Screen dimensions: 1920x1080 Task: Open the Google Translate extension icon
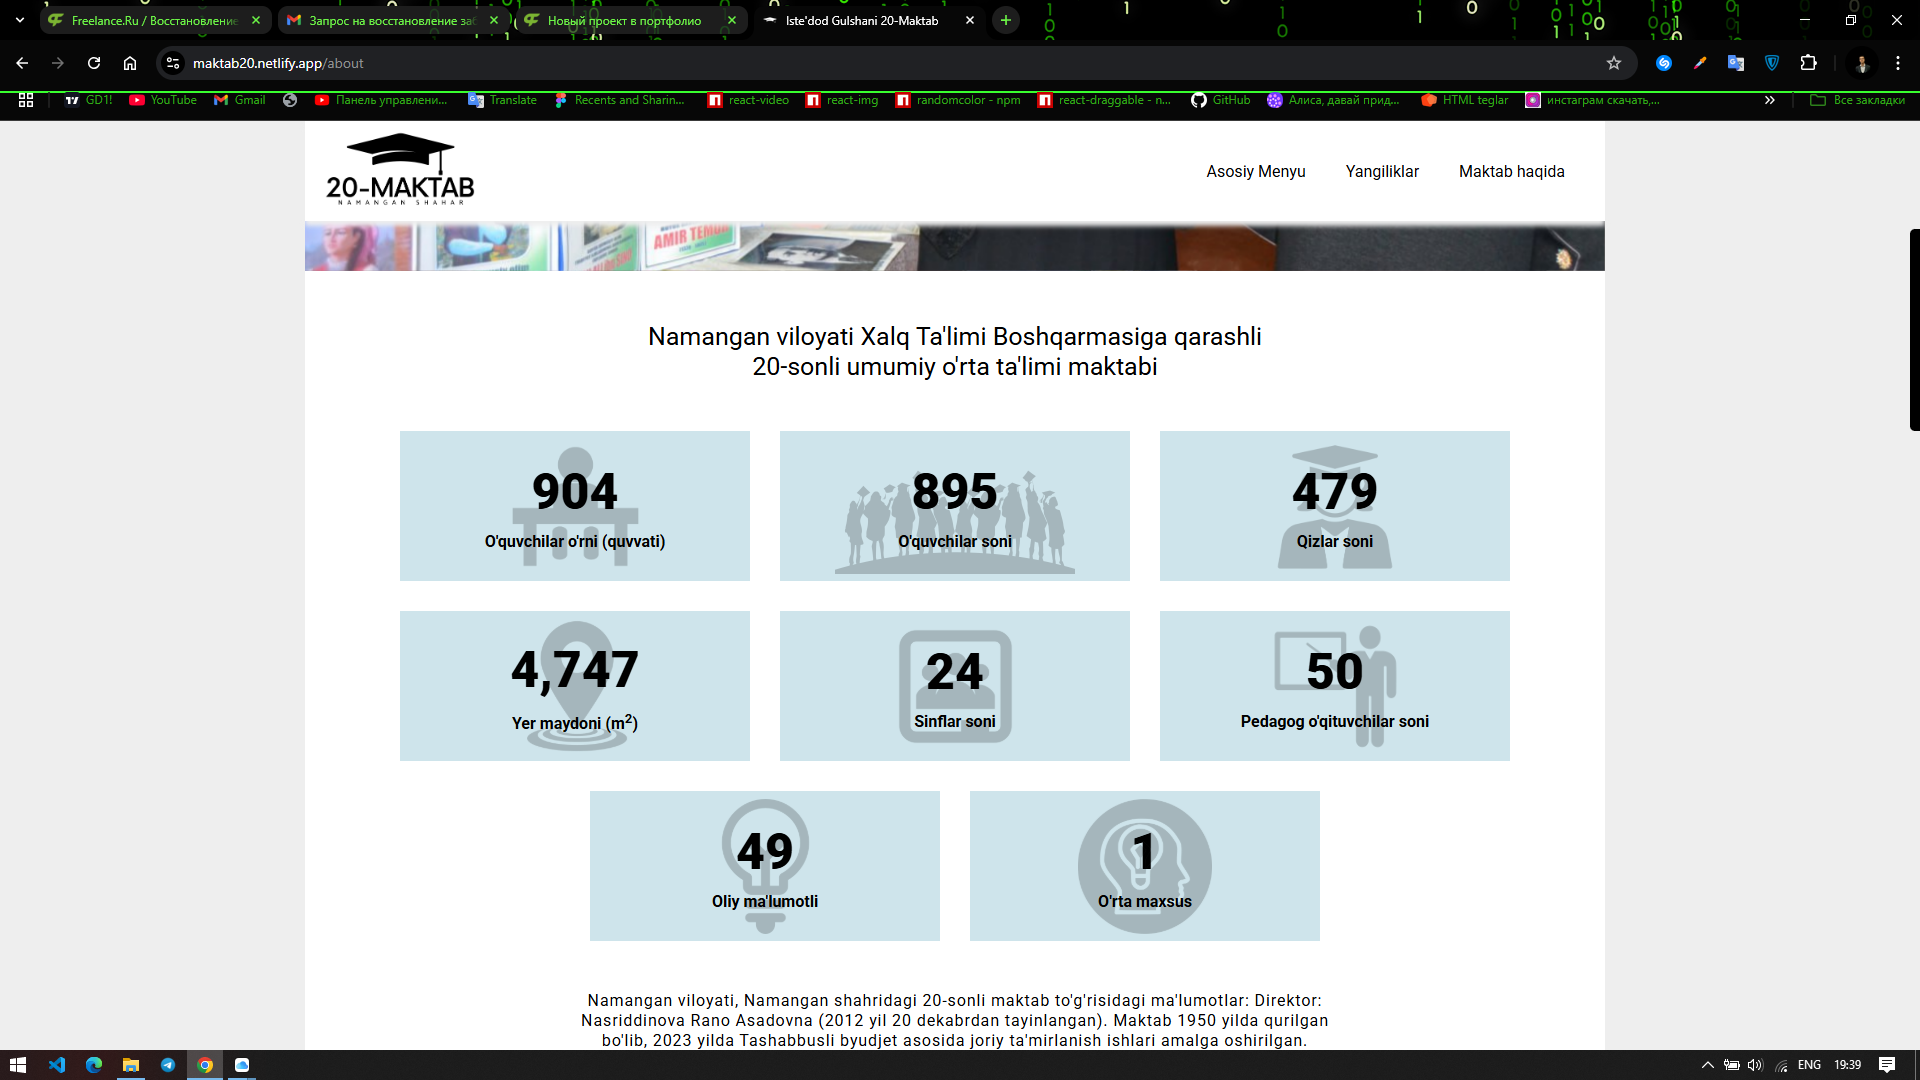1736,63
